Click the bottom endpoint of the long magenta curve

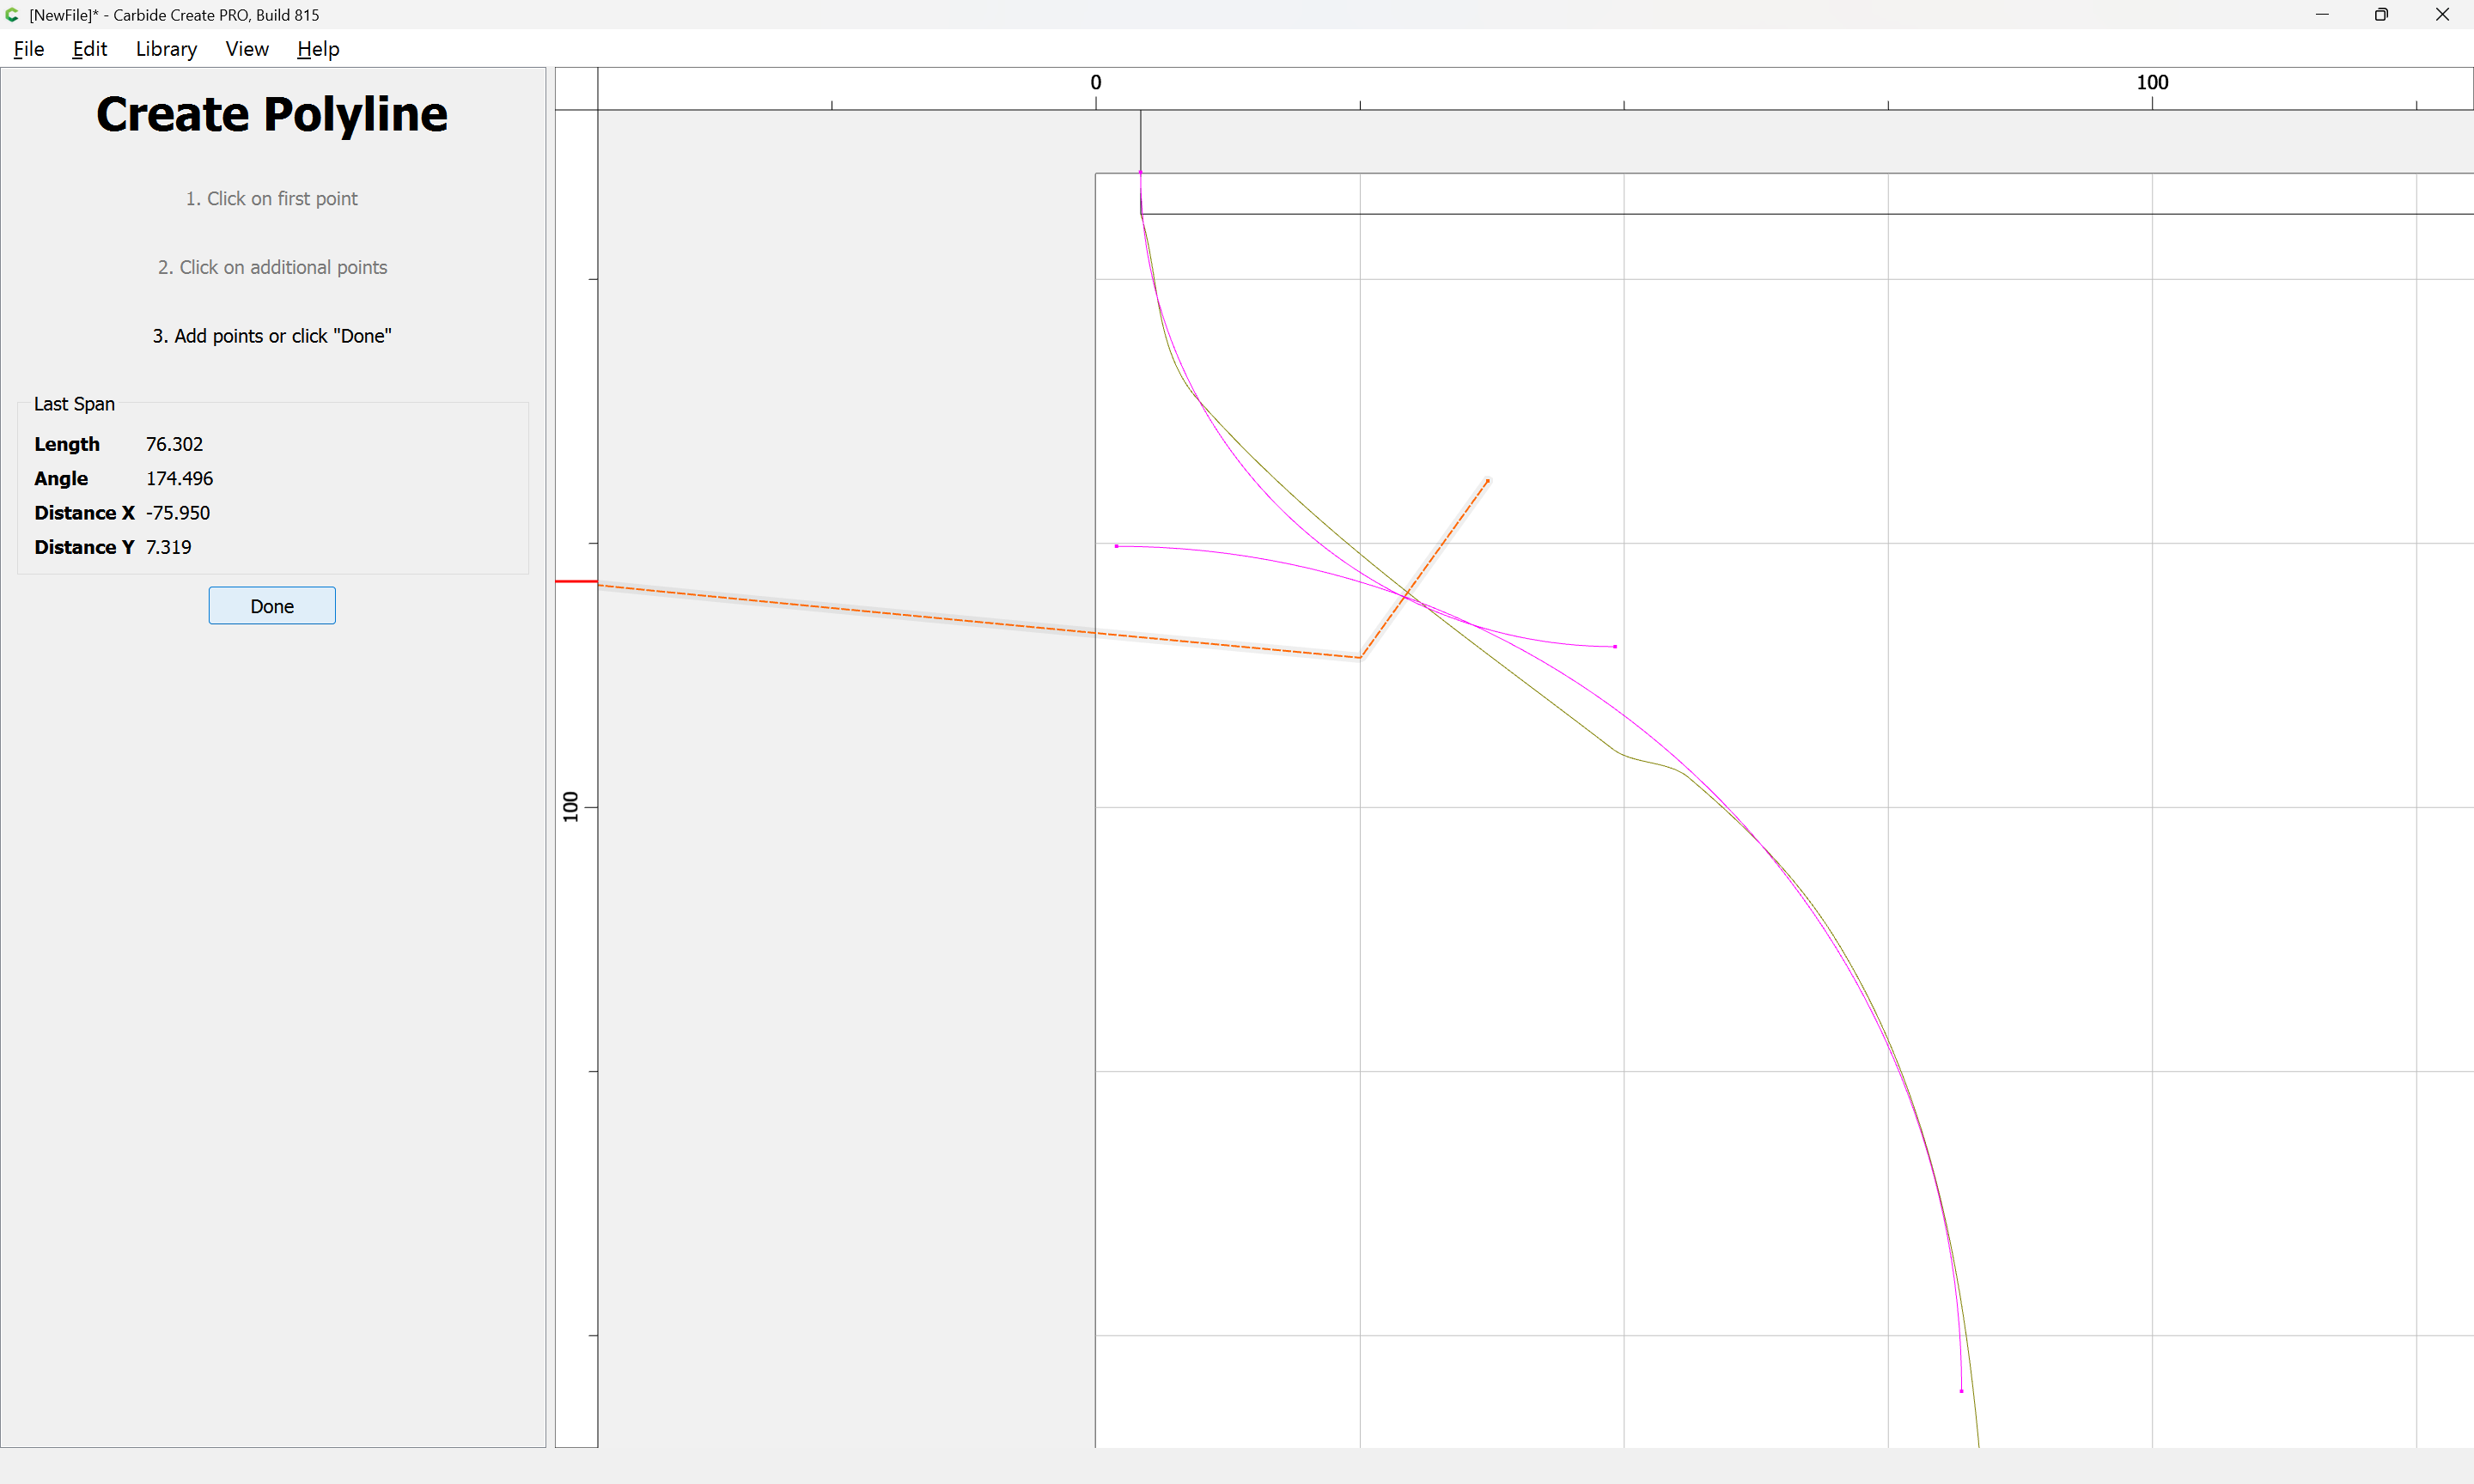(1961, 1391)
